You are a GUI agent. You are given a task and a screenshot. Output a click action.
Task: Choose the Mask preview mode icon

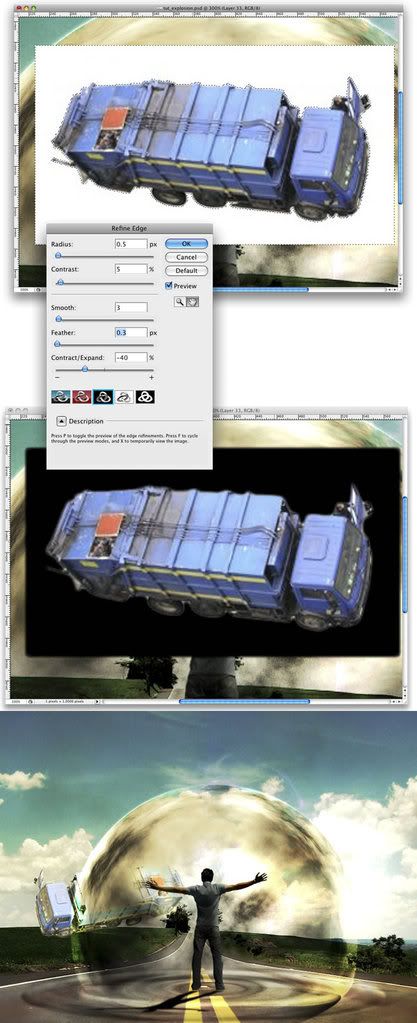coord(145,396)
